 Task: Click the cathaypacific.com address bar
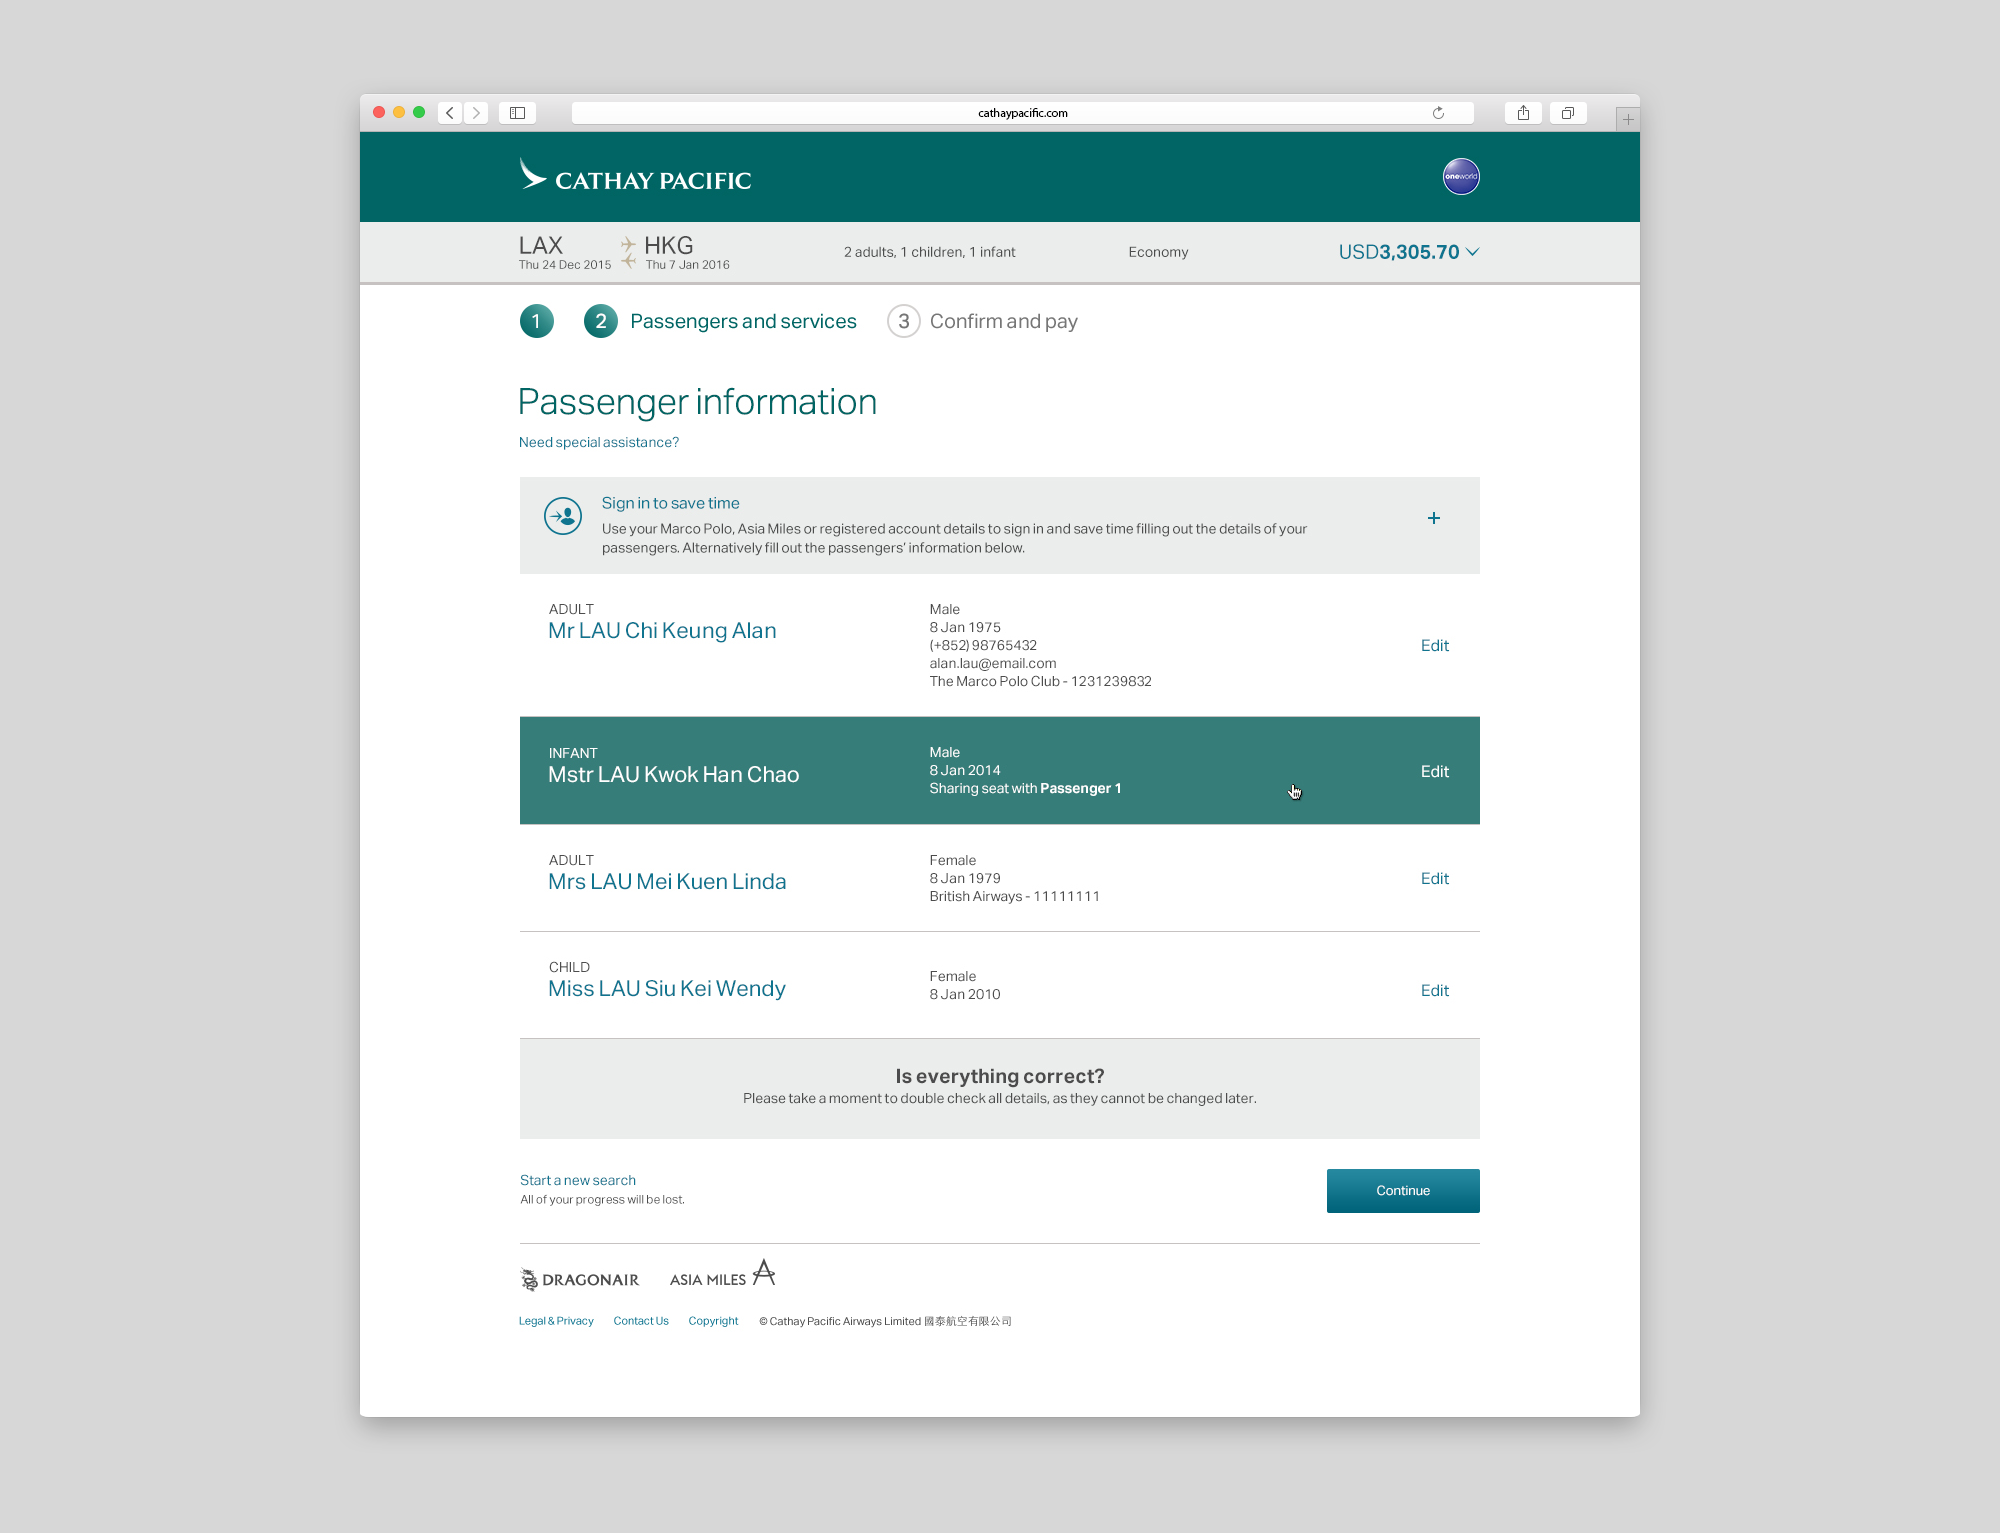(1022, 113)
